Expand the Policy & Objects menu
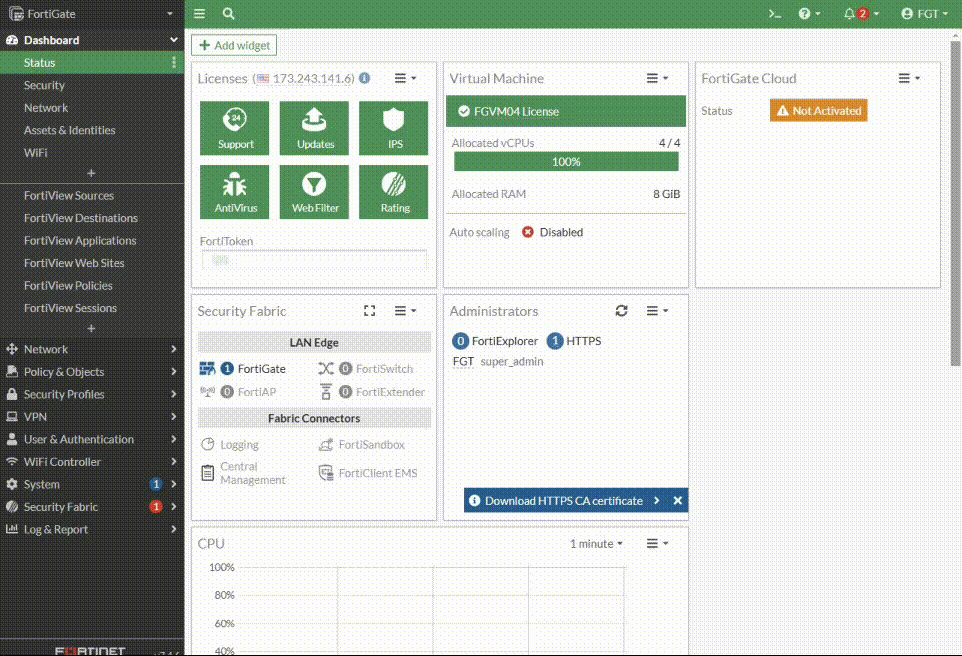Image resolution: width=962 pixels, height=656 pixels. point(92,372)
